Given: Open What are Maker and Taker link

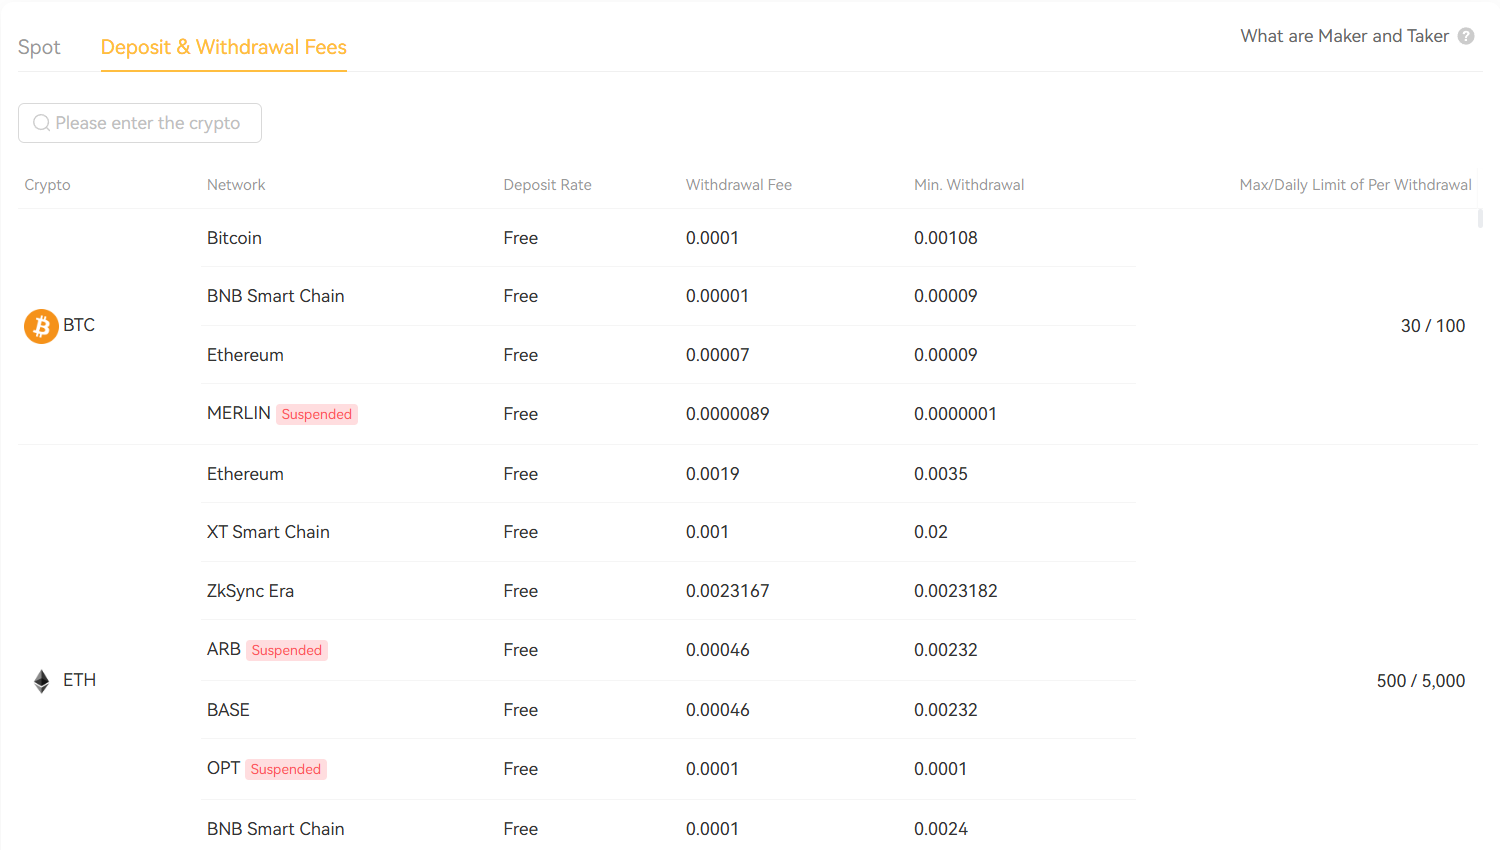Looking at the screenshot, I should [1344, 36].
